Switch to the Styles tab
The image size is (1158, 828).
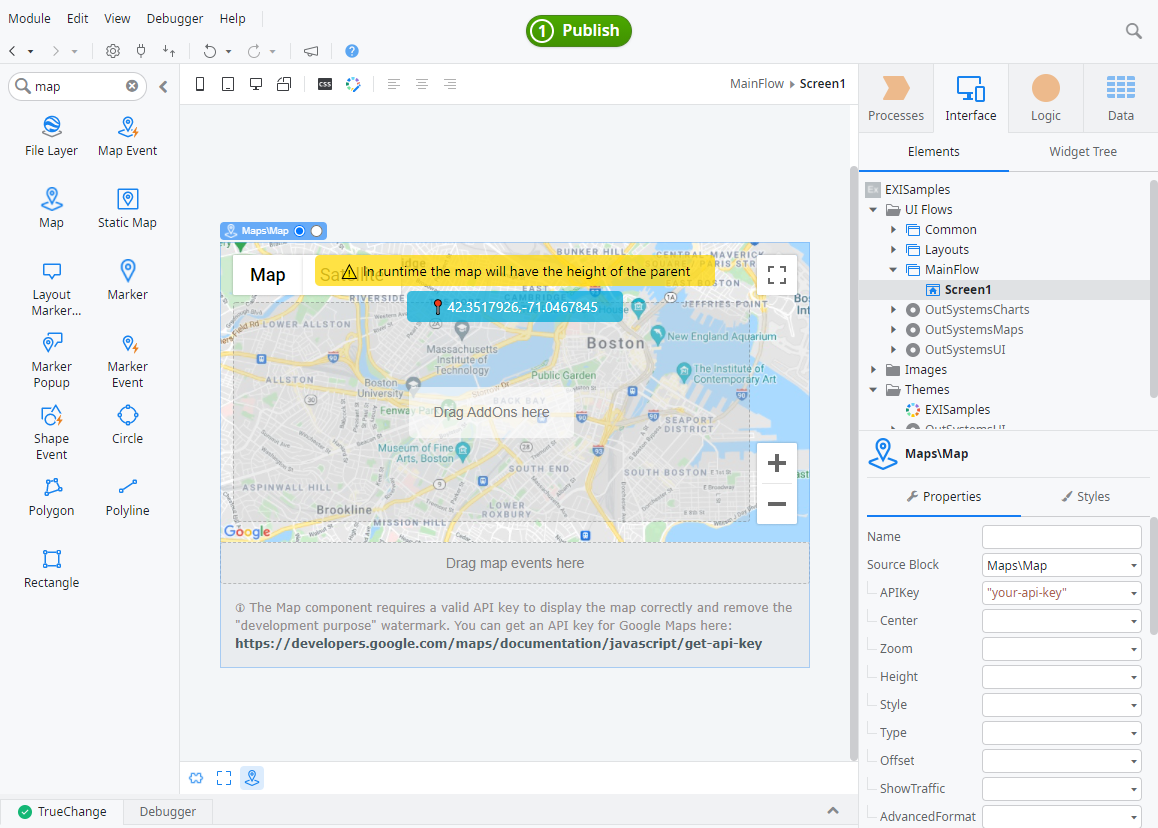(1086, 496)
